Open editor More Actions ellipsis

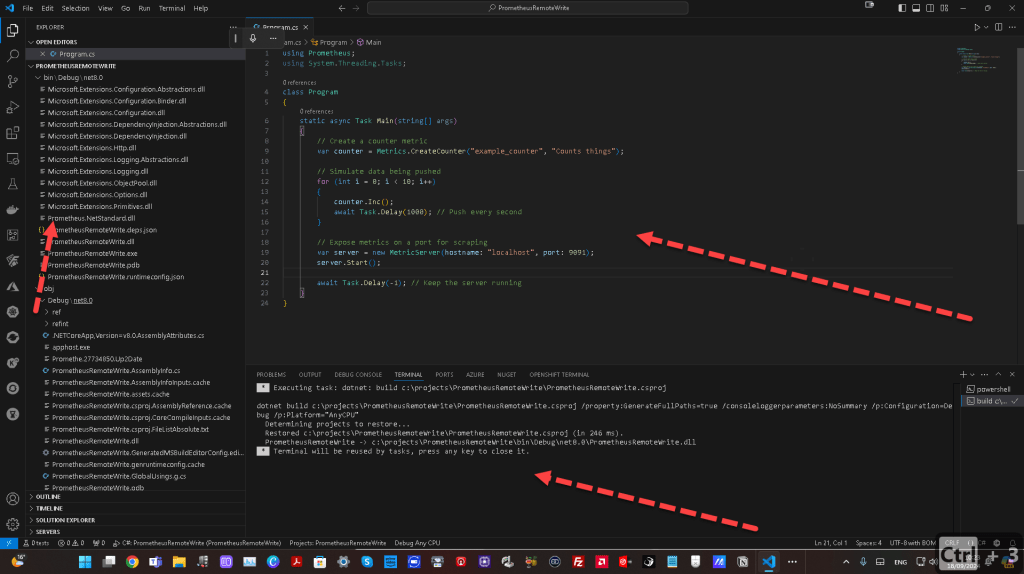(x=1012, y=27)
